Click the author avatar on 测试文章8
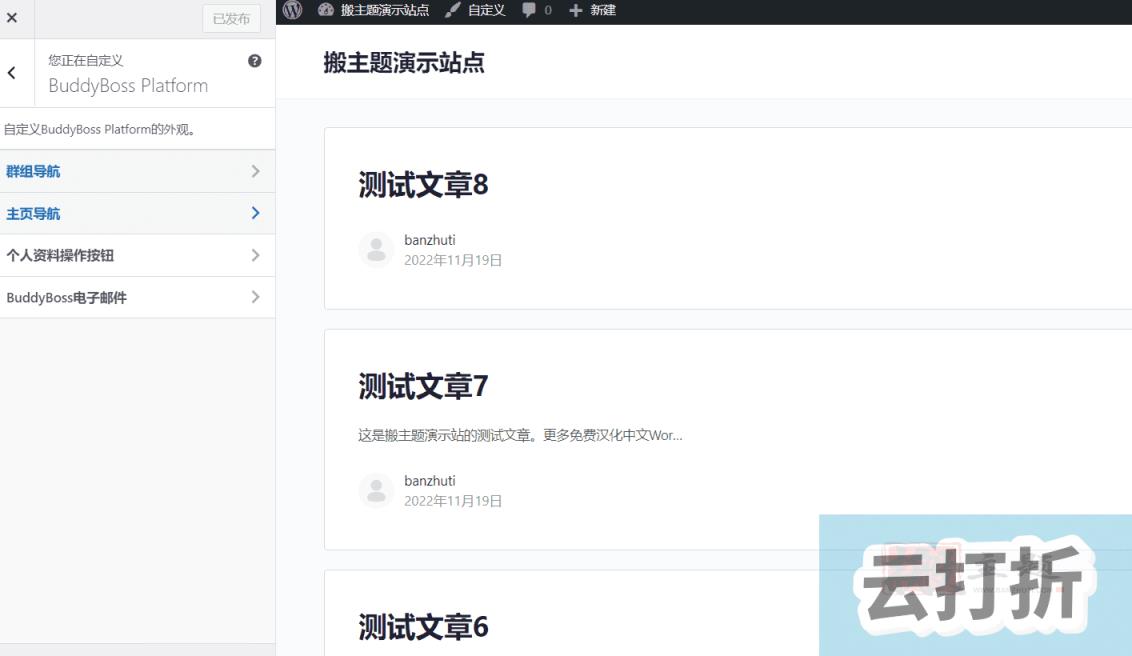 coord(376,250)
